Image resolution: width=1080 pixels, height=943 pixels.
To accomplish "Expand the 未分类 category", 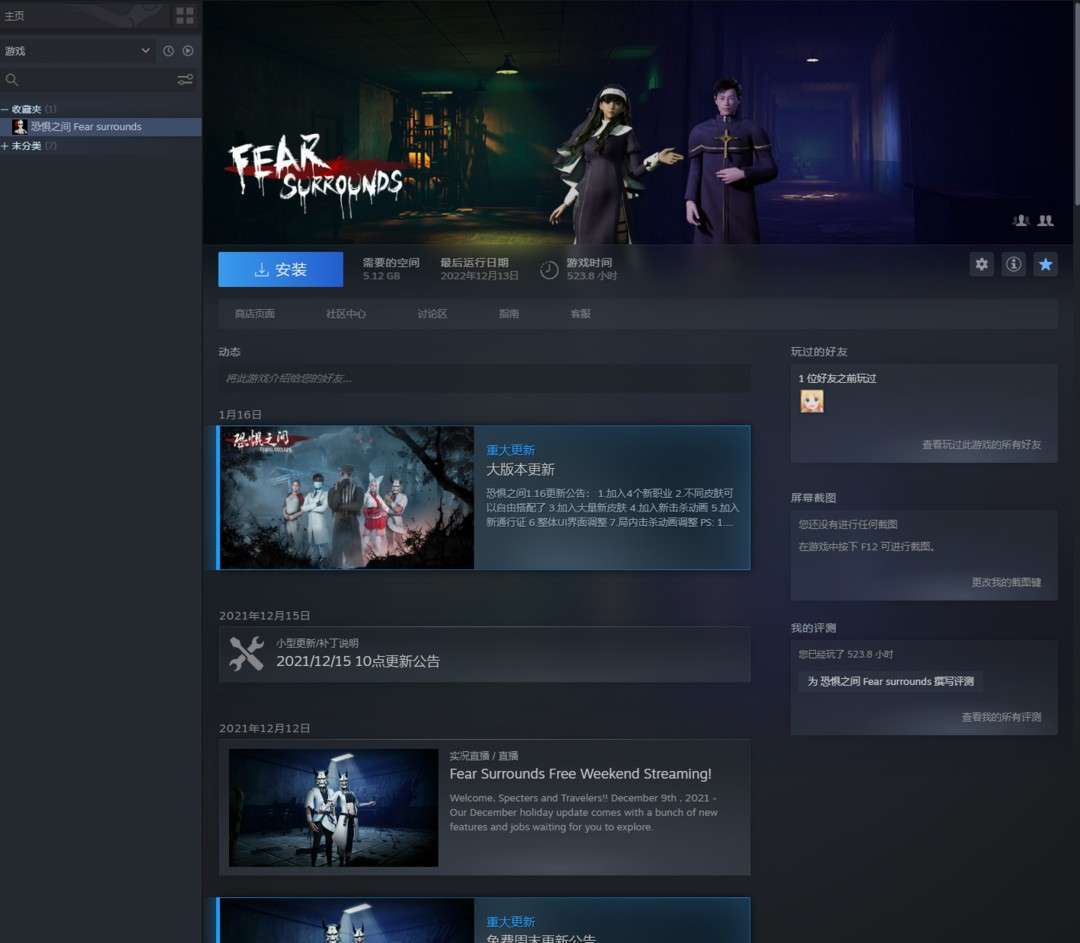I will coord(5,146).
